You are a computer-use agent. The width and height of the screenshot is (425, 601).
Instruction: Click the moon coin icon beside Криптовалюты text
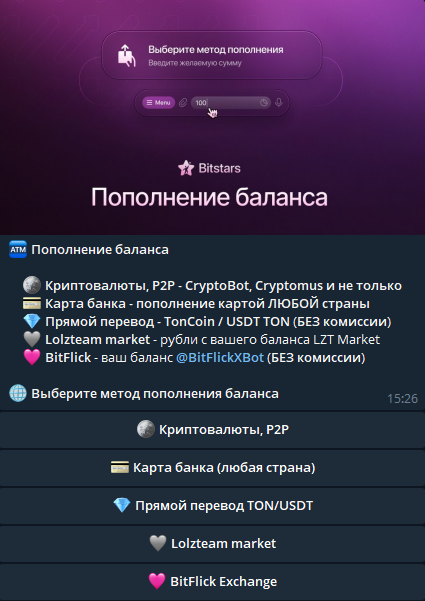(x=32, y=286)
